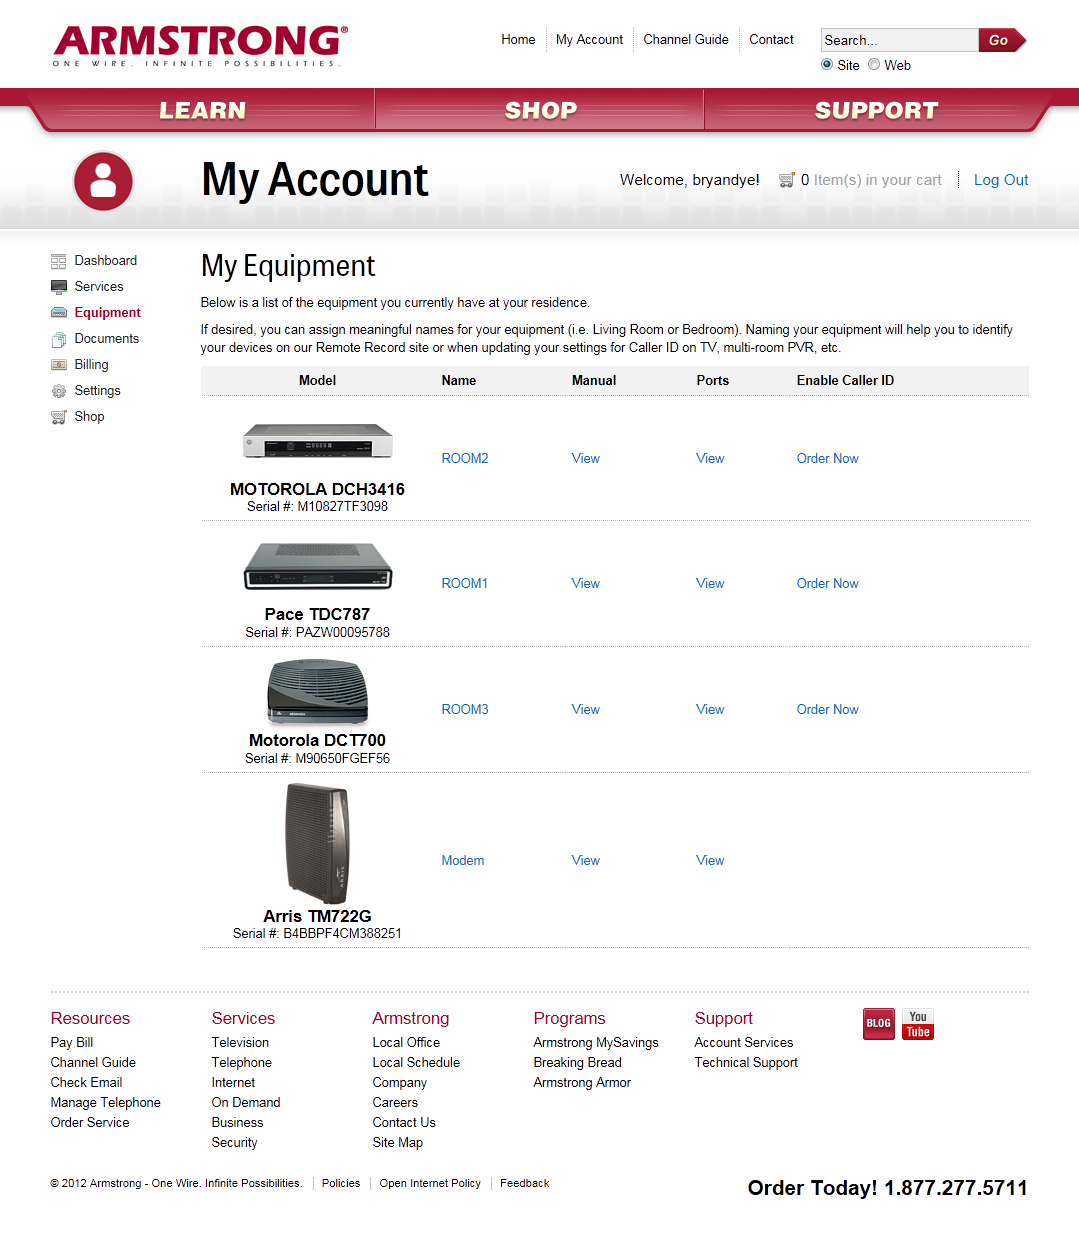Open Manage Telephone footer link
Screen dimensions: 1079x1233
[x=106, y=1103]
